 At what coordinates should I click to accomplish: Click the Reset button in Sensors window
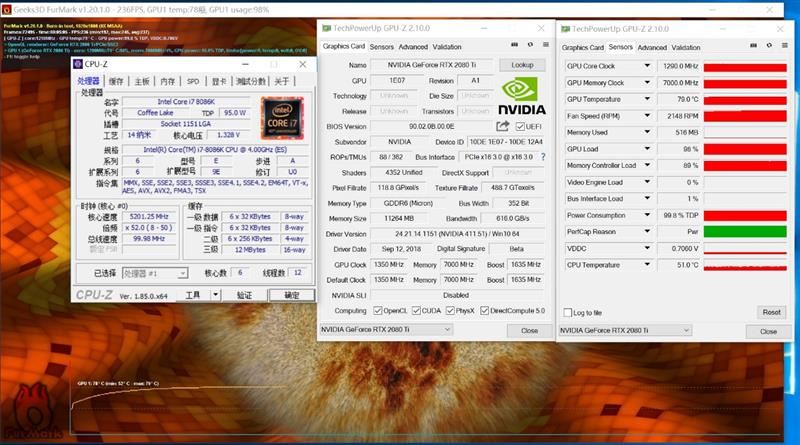click(x=769, y=312)
